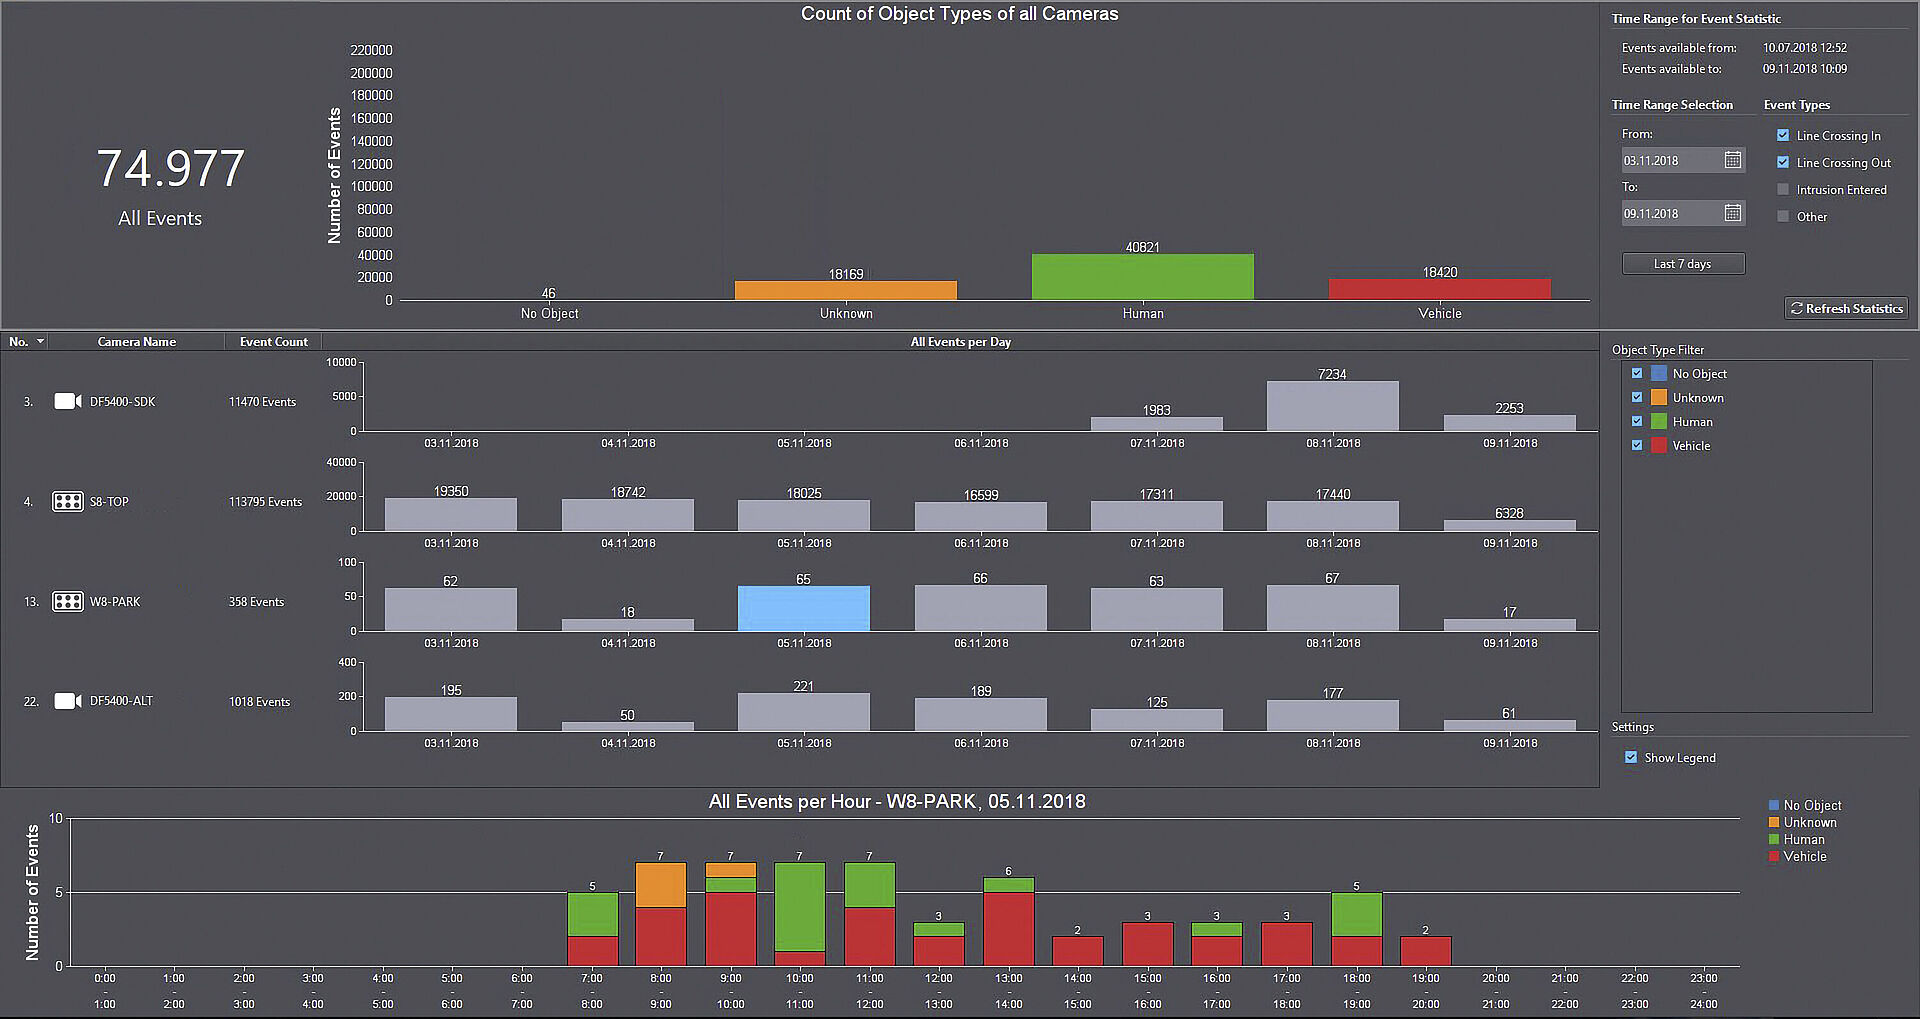Uncheck the Vehicle object type filter
This screenshot has height=1019, width=1920.
coord(1637,445)
